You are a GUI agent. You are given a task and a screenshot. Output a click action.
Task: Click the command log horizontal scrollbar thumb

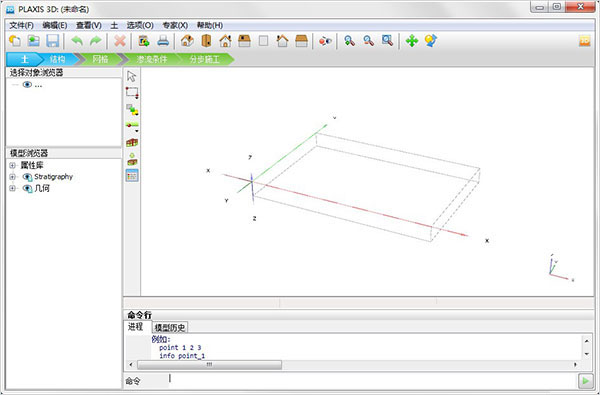[209, 365]
